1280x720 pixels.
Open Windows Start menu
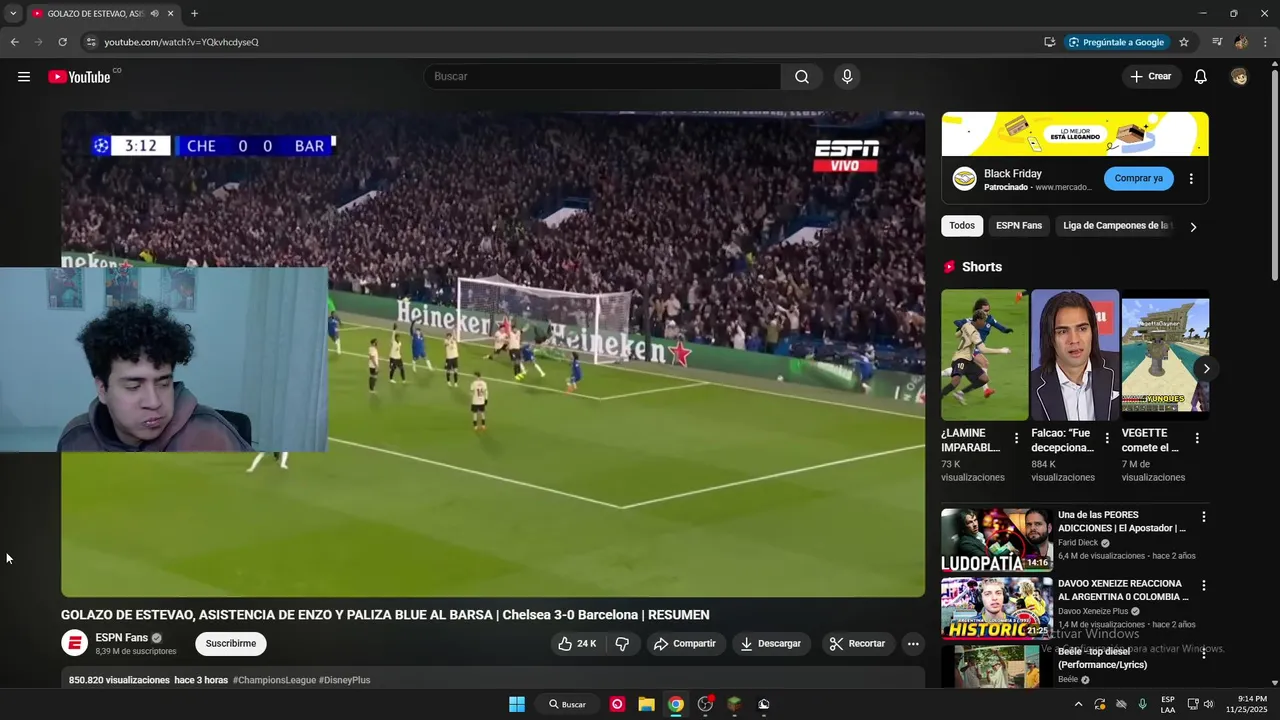click(x=517, y=704)
